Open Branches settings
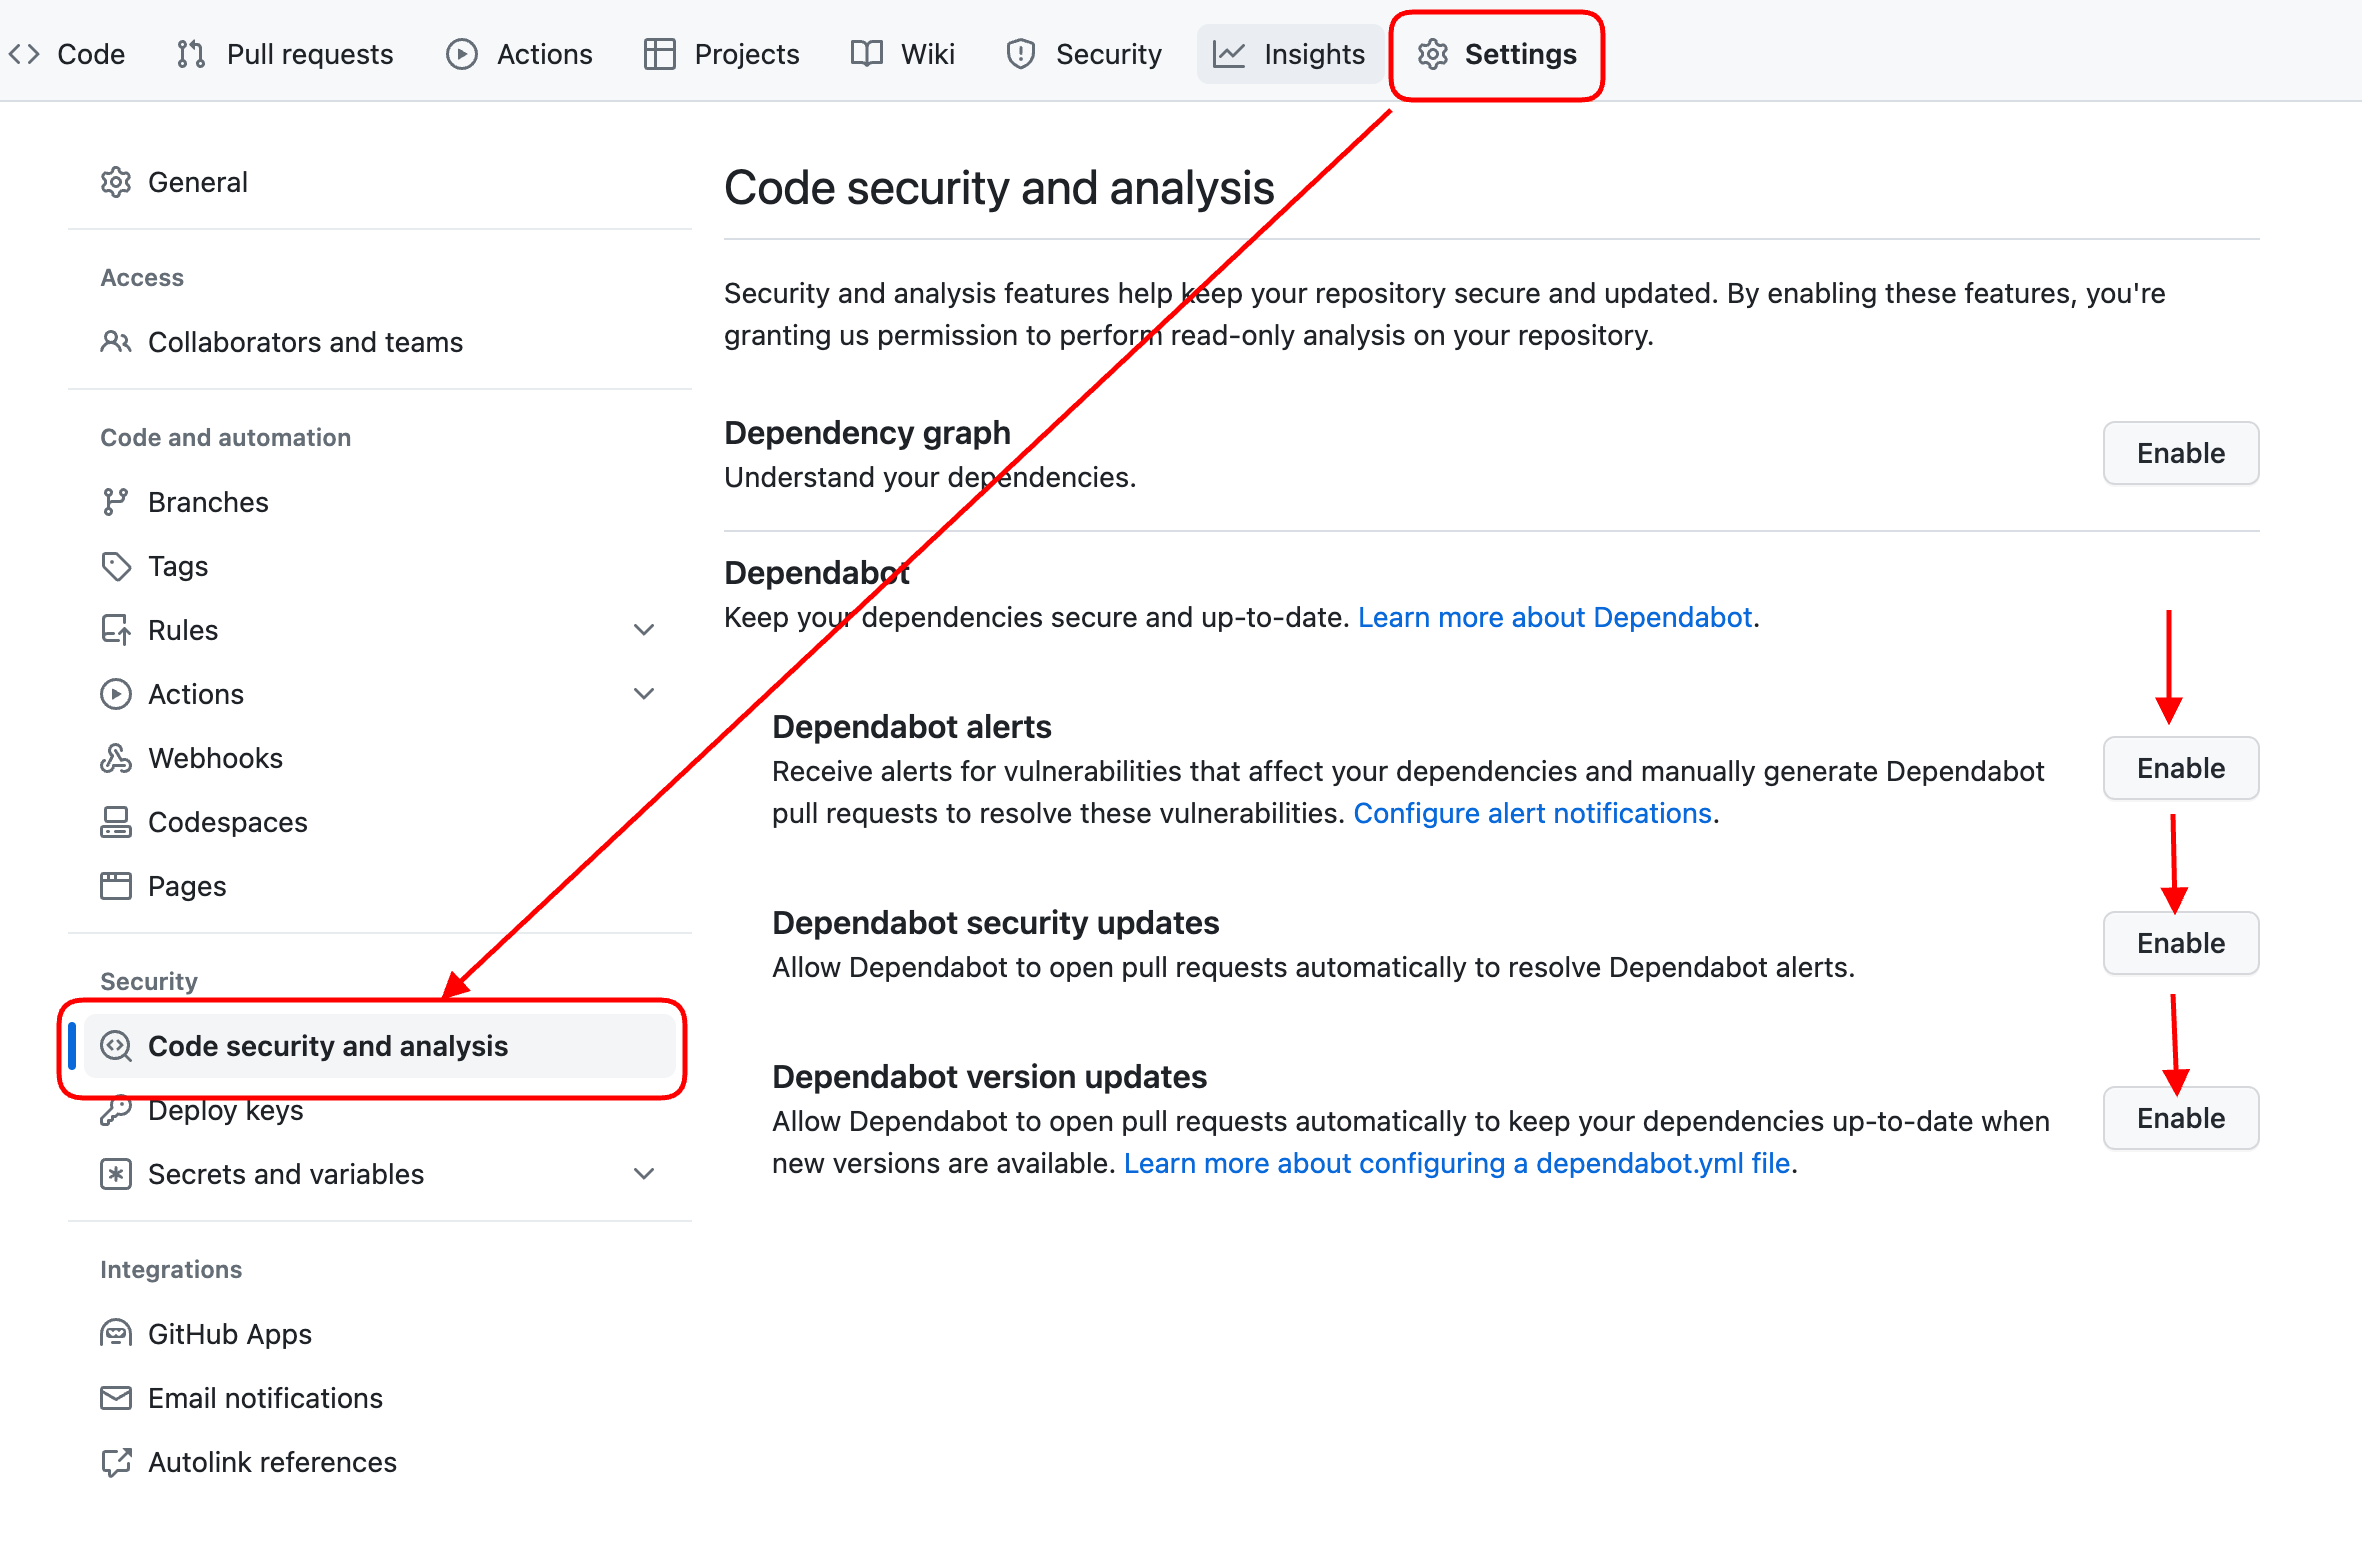The height and width of the screenshot is (1546, 2362). (380, 502)
